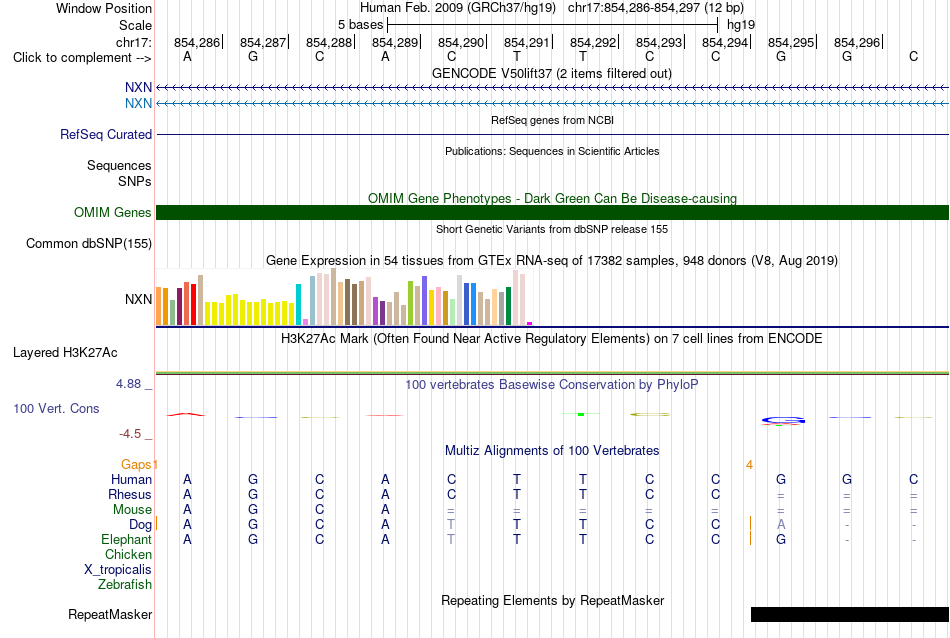Click the NXN label beside GTEx chart
Image resolution: width=950 pixels, height=638 pixels.
coord(138,299)
